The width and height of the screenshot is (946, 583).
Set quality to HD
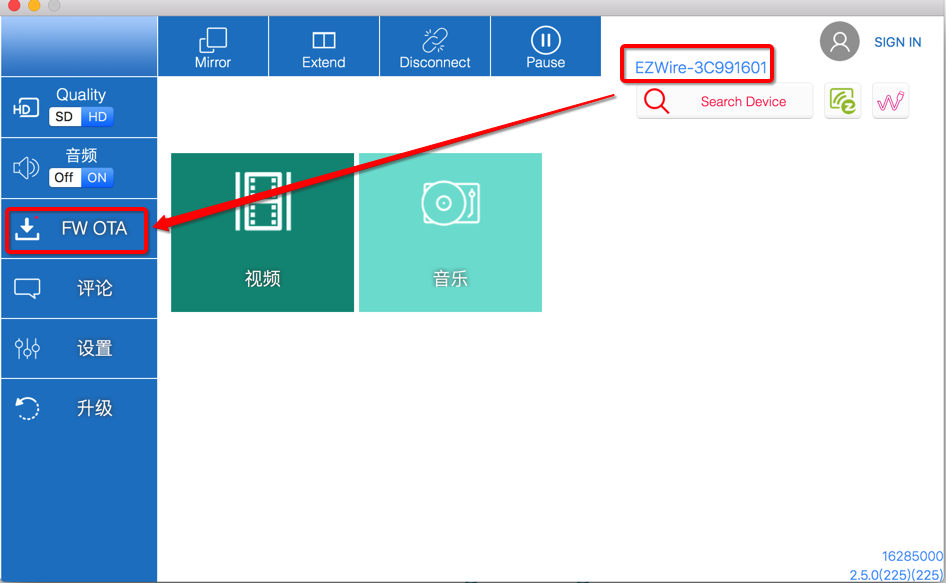(x=97, y=116)
